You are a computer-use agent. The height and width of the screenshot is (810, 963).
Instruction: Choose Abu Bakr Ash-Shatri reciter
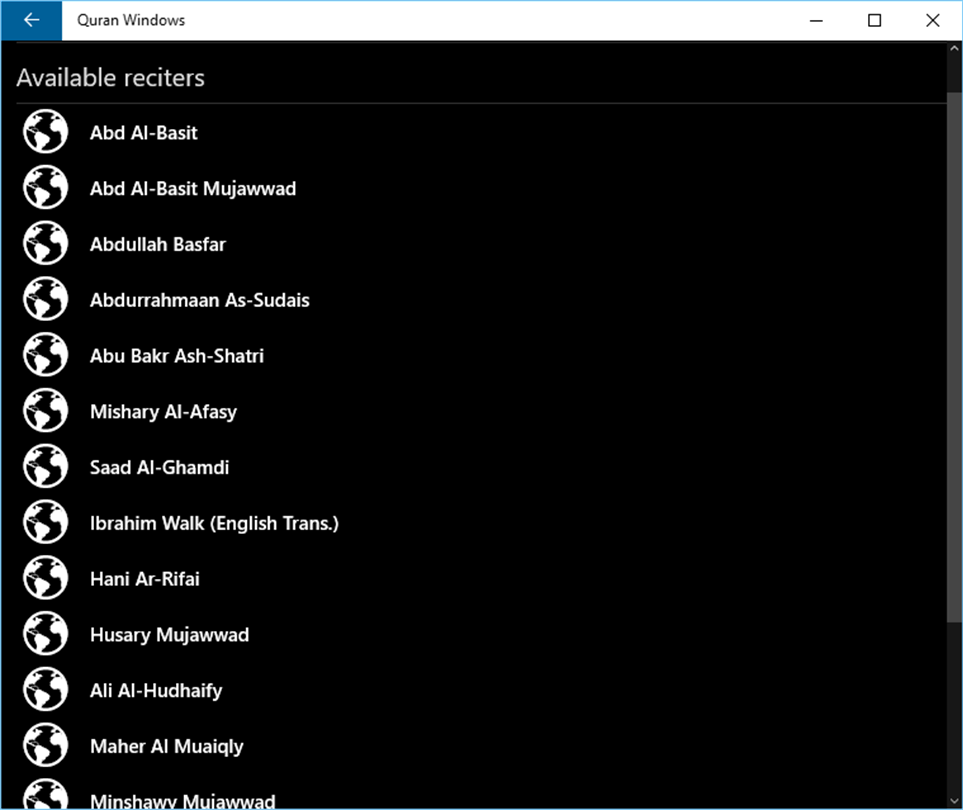(177, 356)
